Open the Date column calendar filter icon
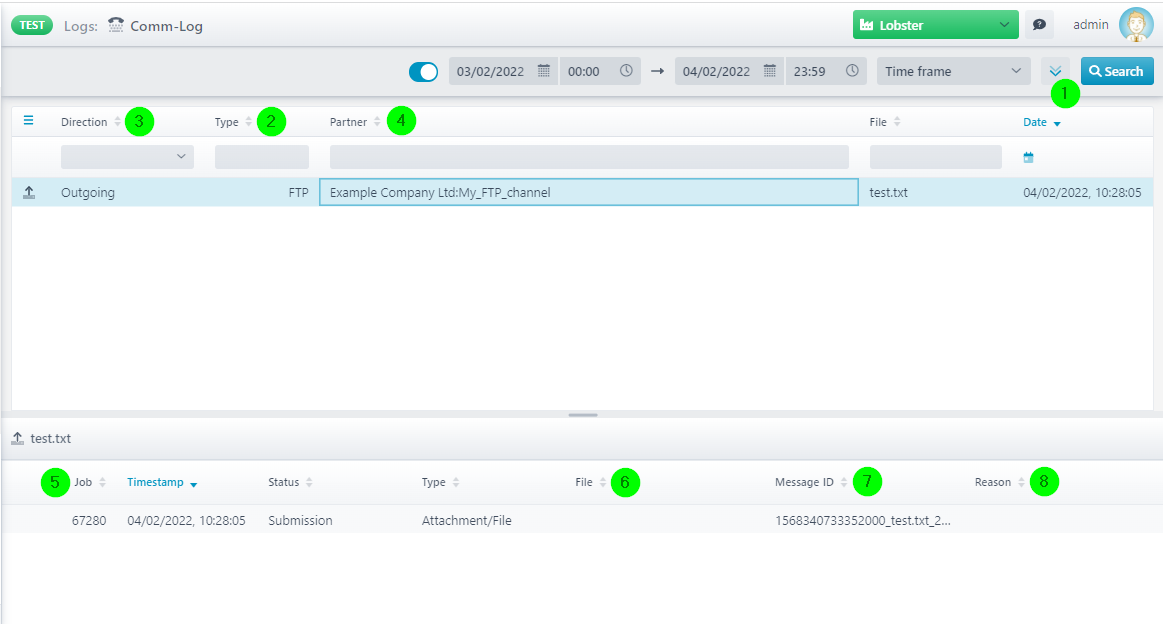 [x=1028, y=157]
